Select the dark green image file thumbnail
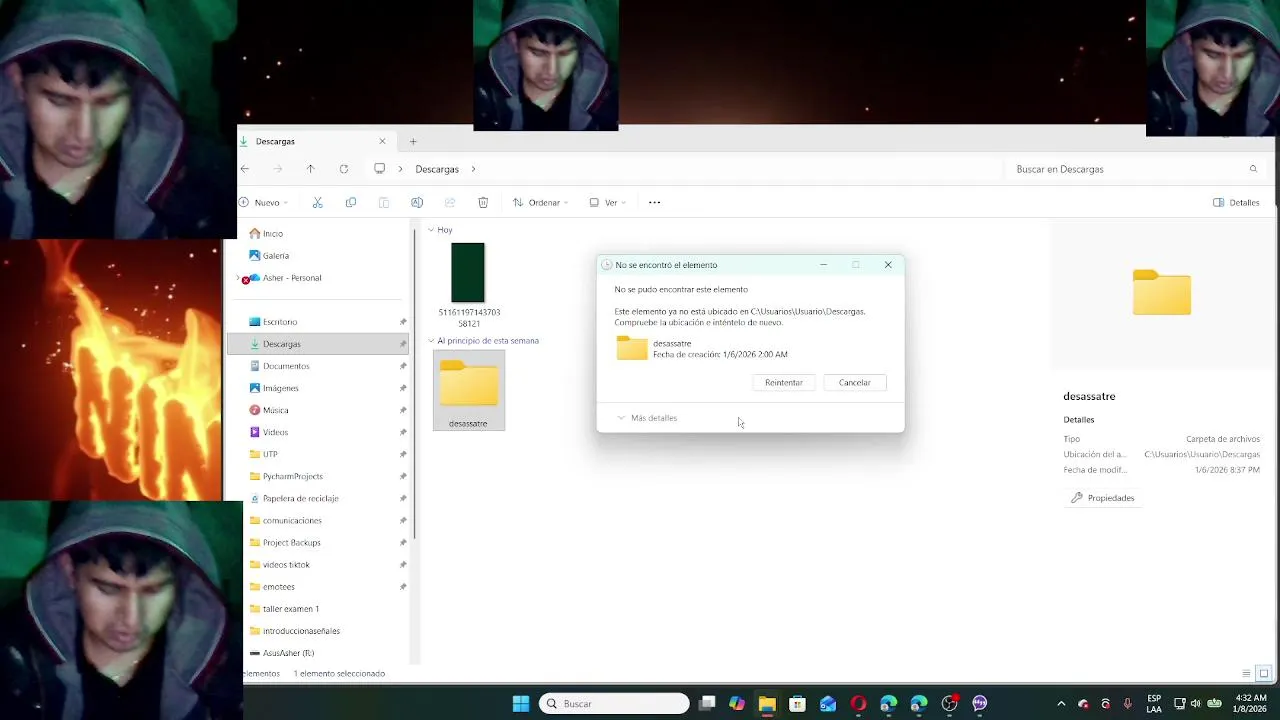 468,272
